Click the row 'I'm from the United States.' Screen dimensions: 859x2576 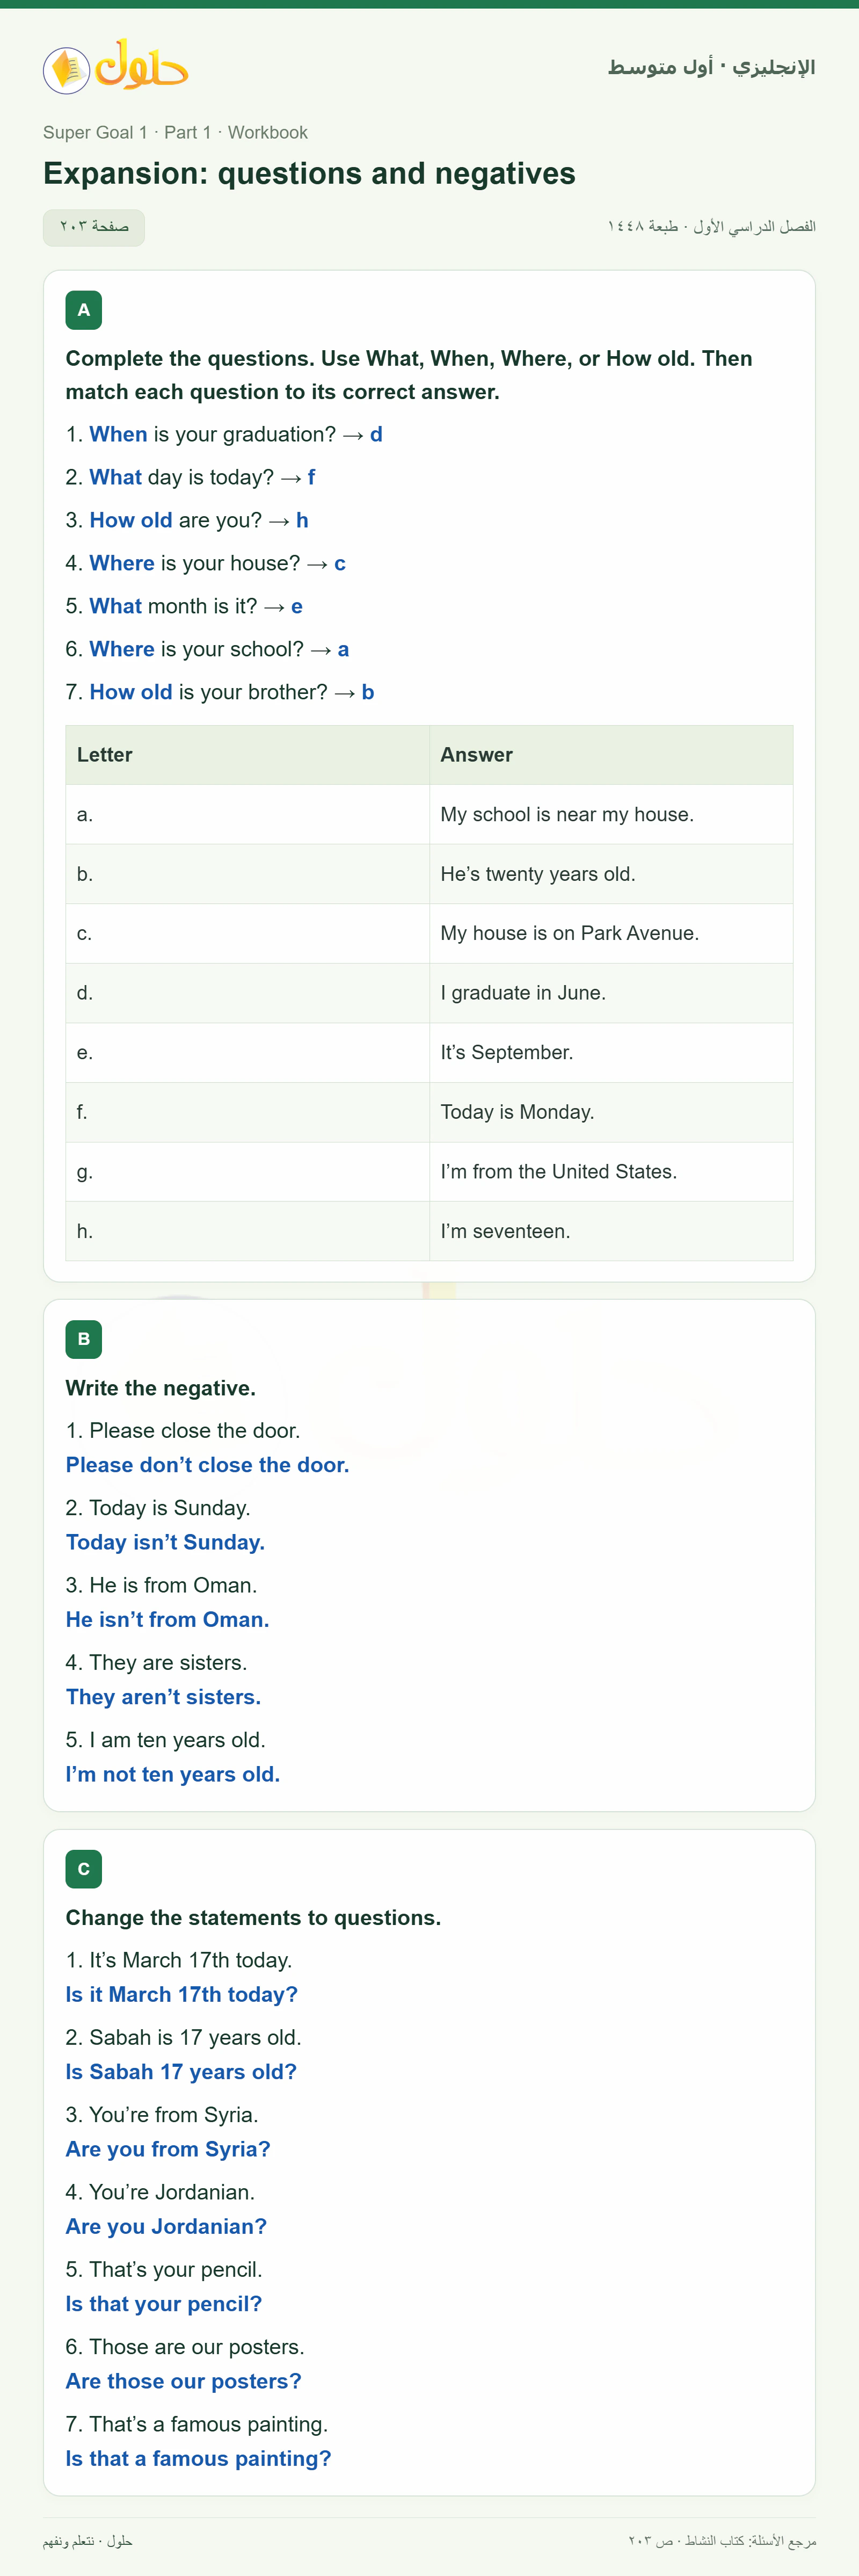click(x=429, y=1172)
